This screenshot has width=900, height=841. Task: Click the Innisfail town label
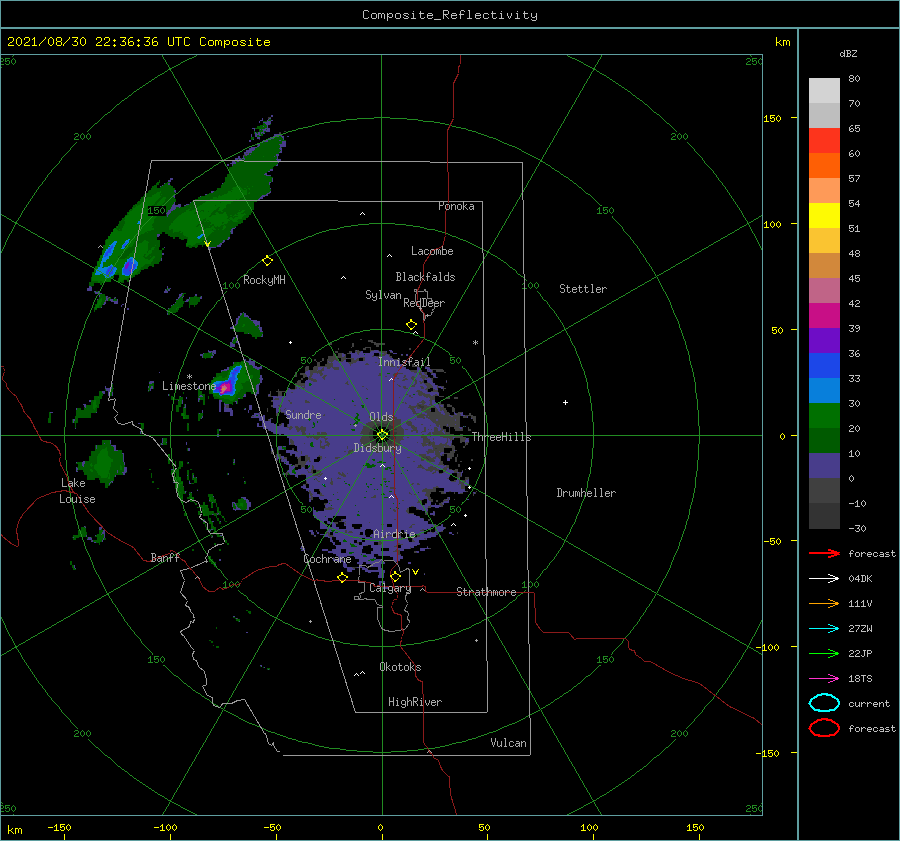(404, 362)
